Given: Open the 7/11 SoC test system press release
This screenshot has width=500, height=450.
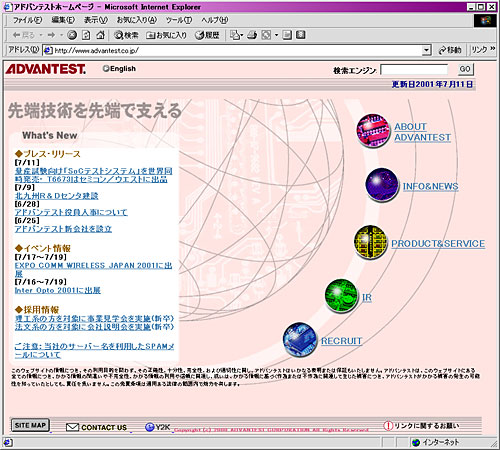Looking at the screenshot, I should (x=93, y=175).
